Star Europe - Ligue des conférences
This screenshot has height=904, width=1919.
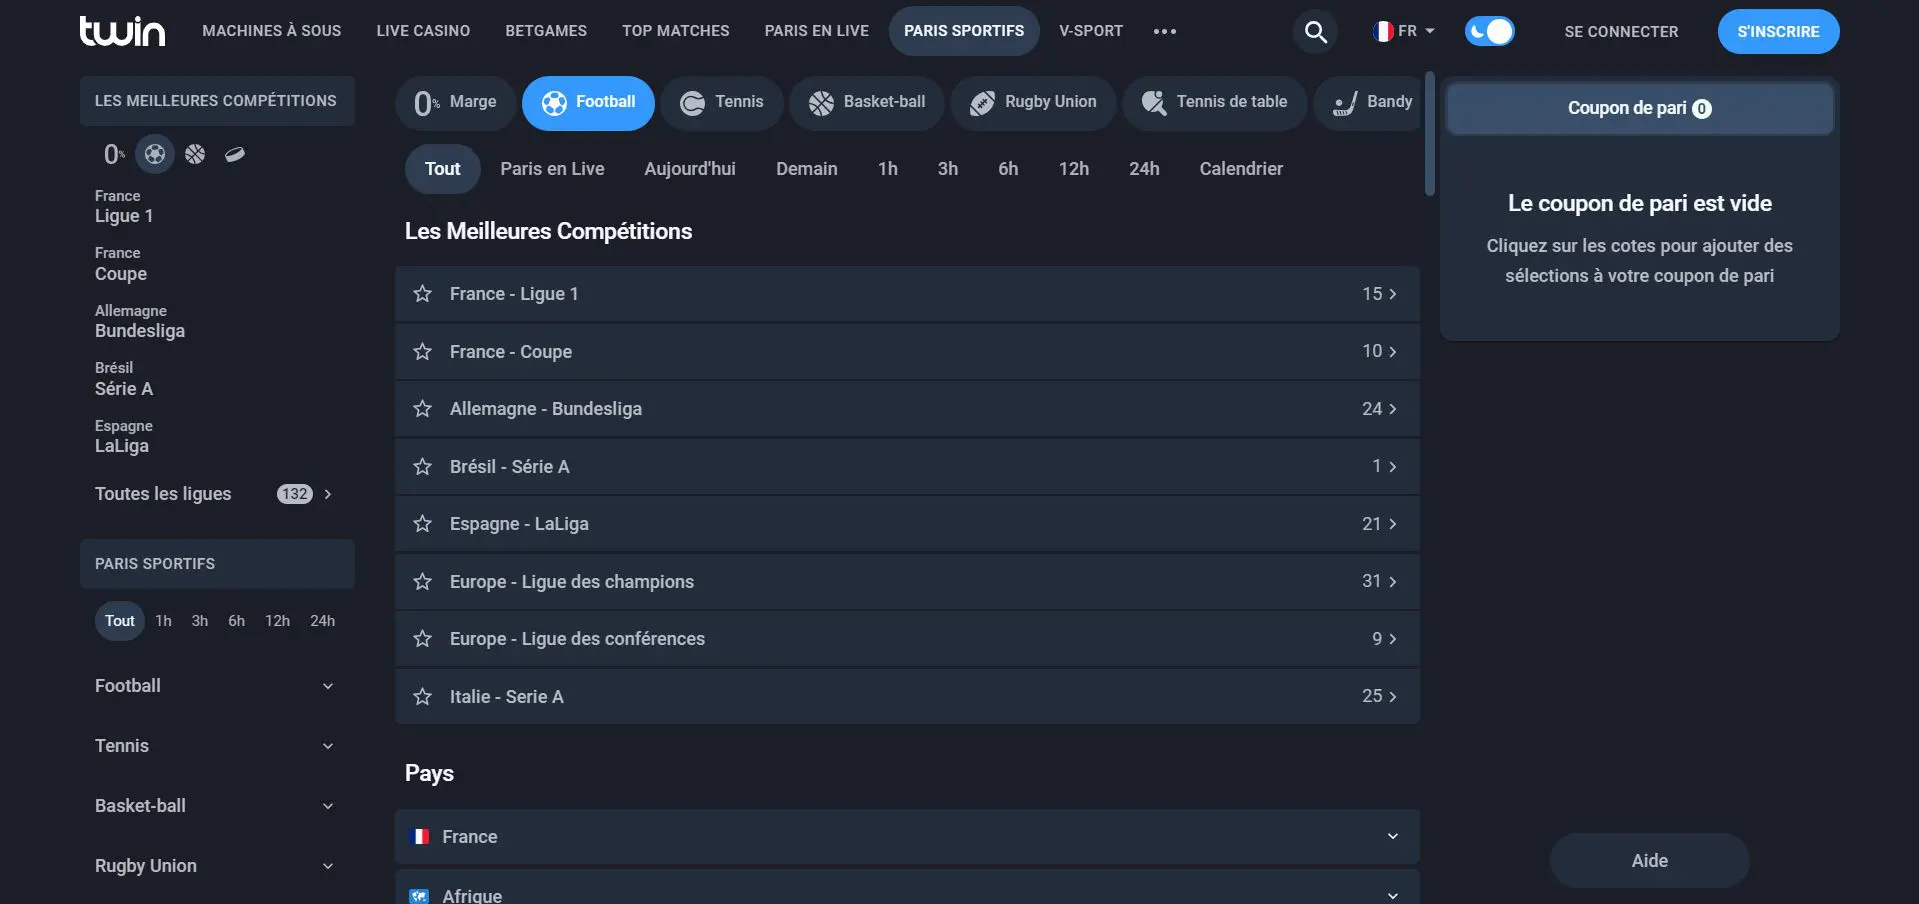pyautogui.click(x=423, y=639)
